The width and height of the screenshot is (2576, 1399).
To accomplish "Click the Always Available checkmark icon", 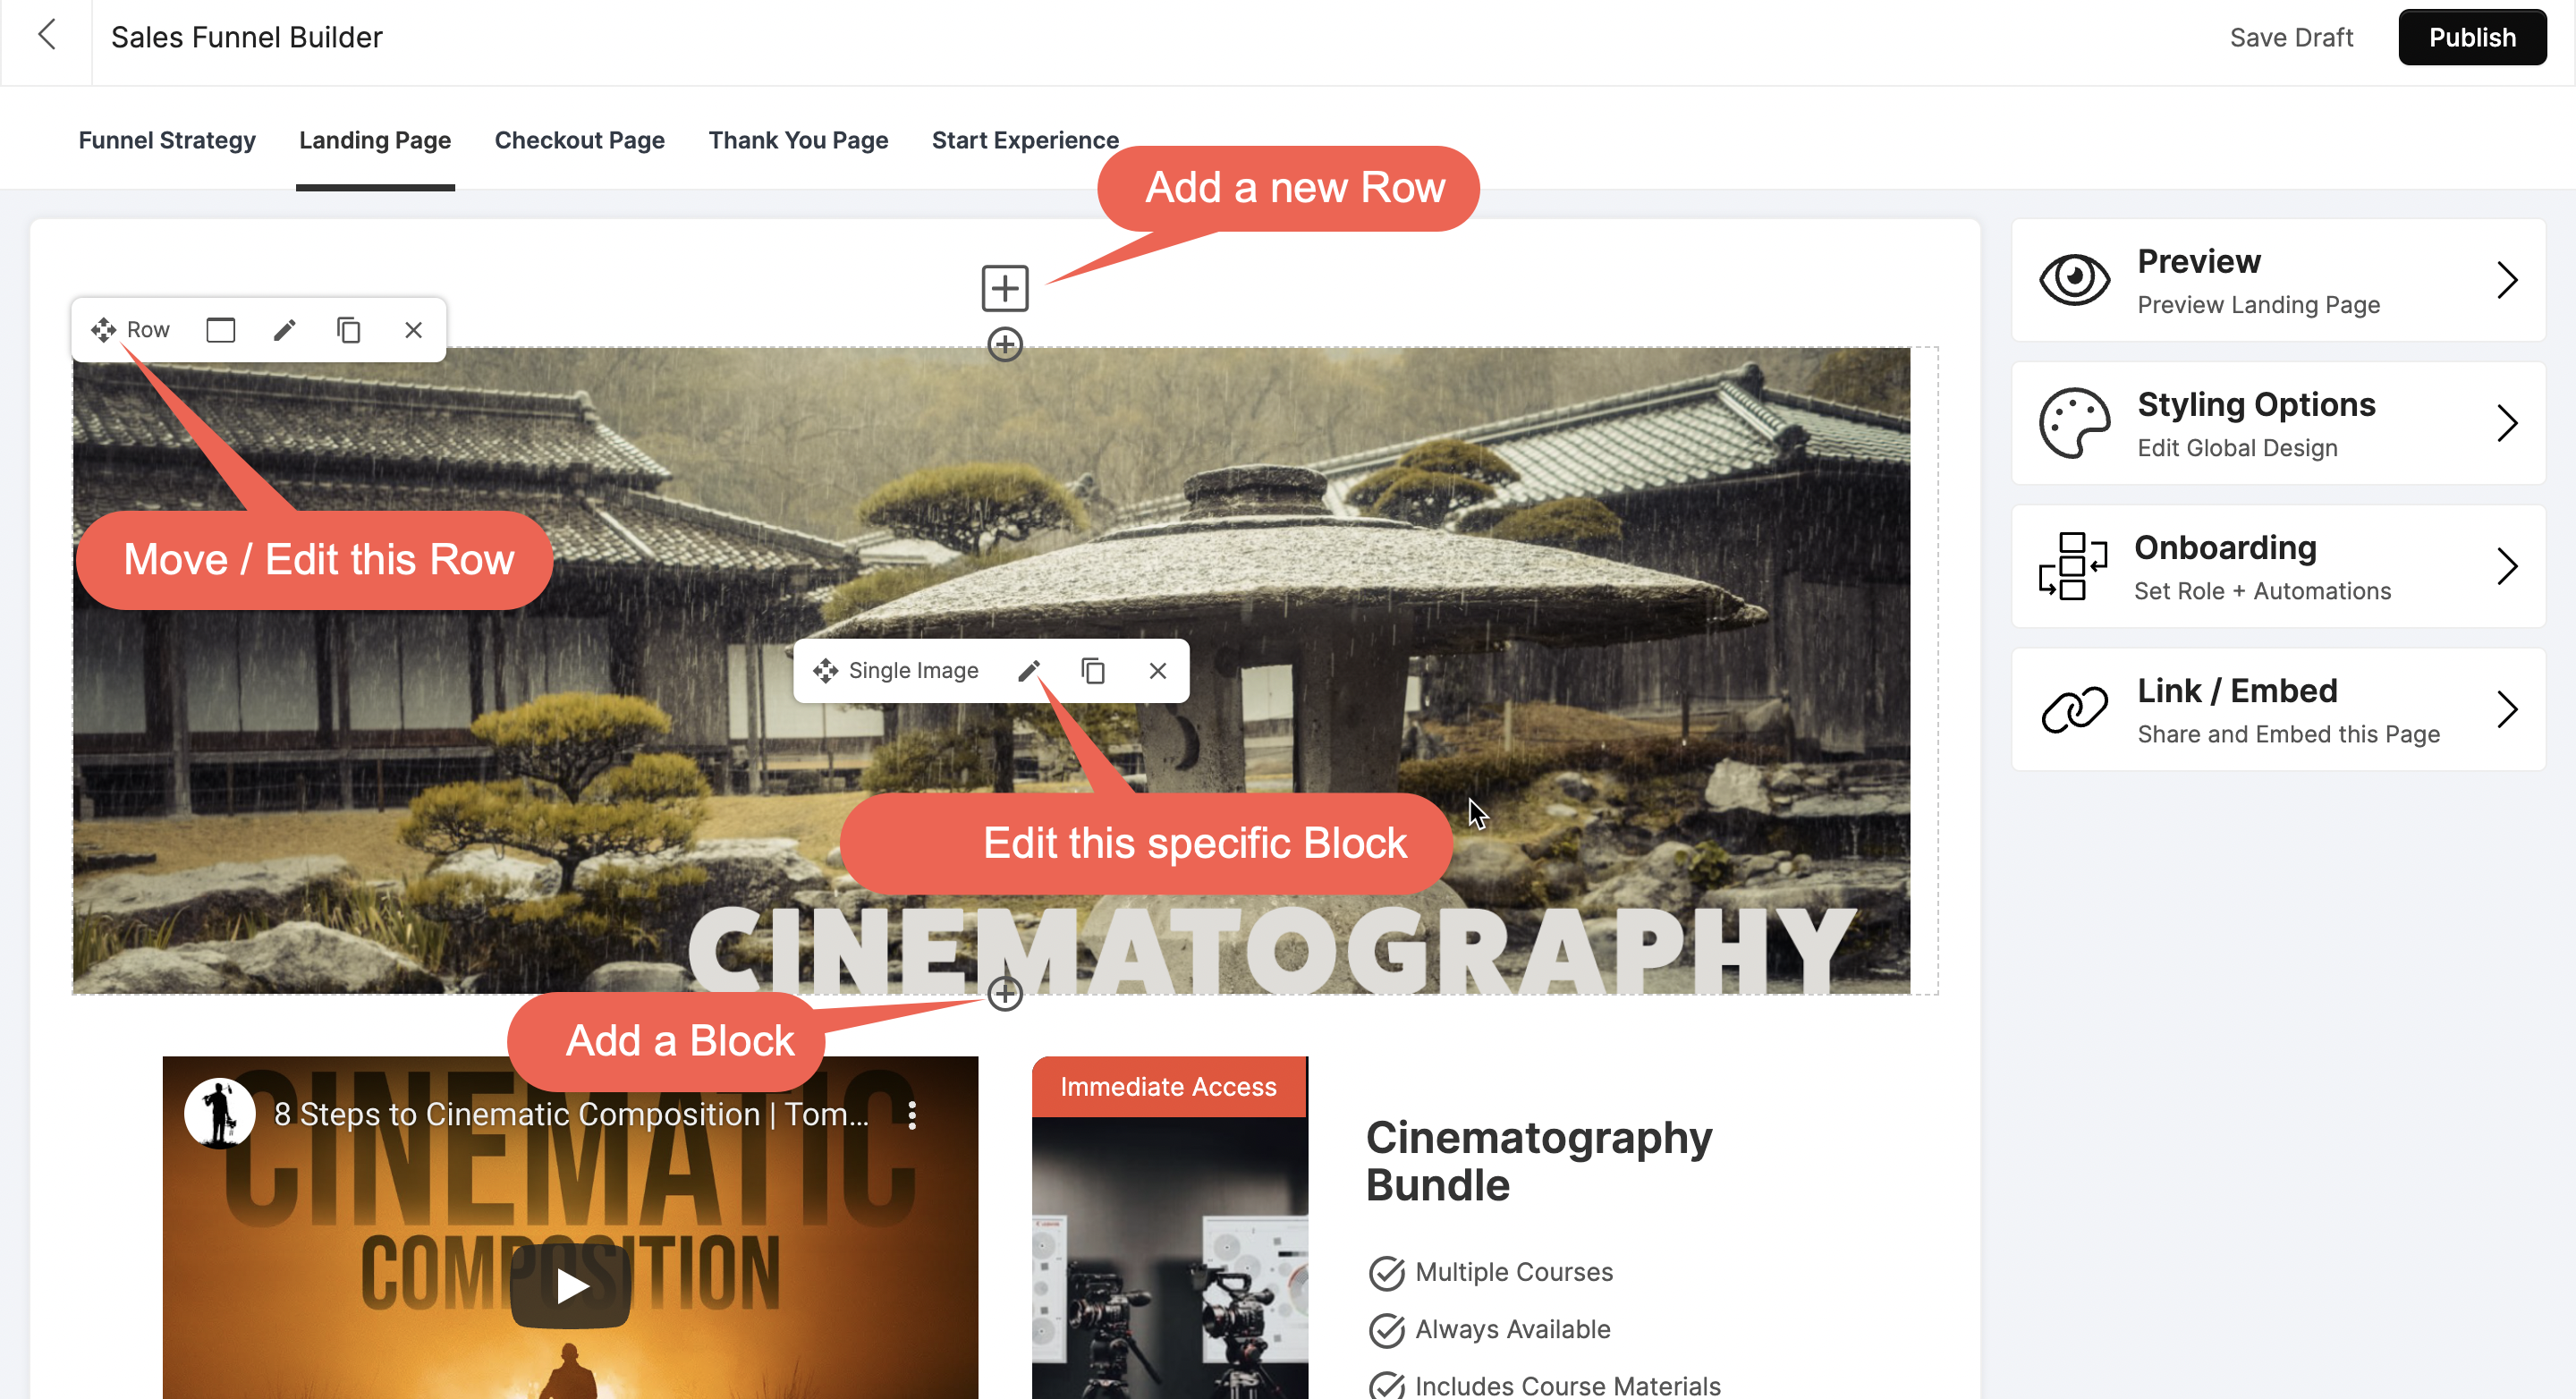I will (1387, 1330).
